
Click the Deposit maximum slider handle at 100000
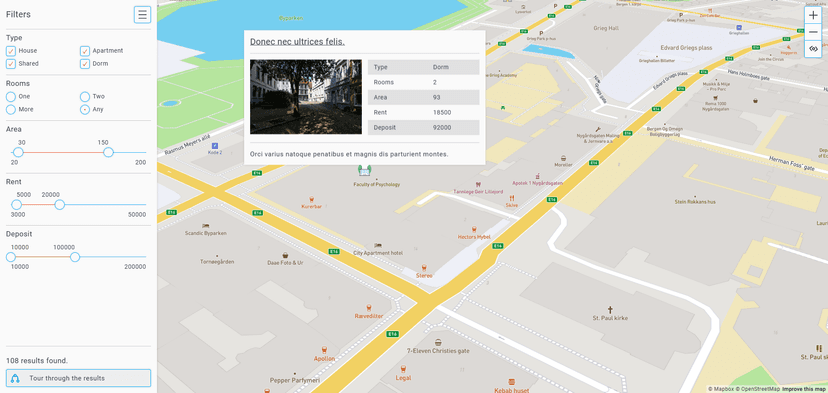point(75,257)
